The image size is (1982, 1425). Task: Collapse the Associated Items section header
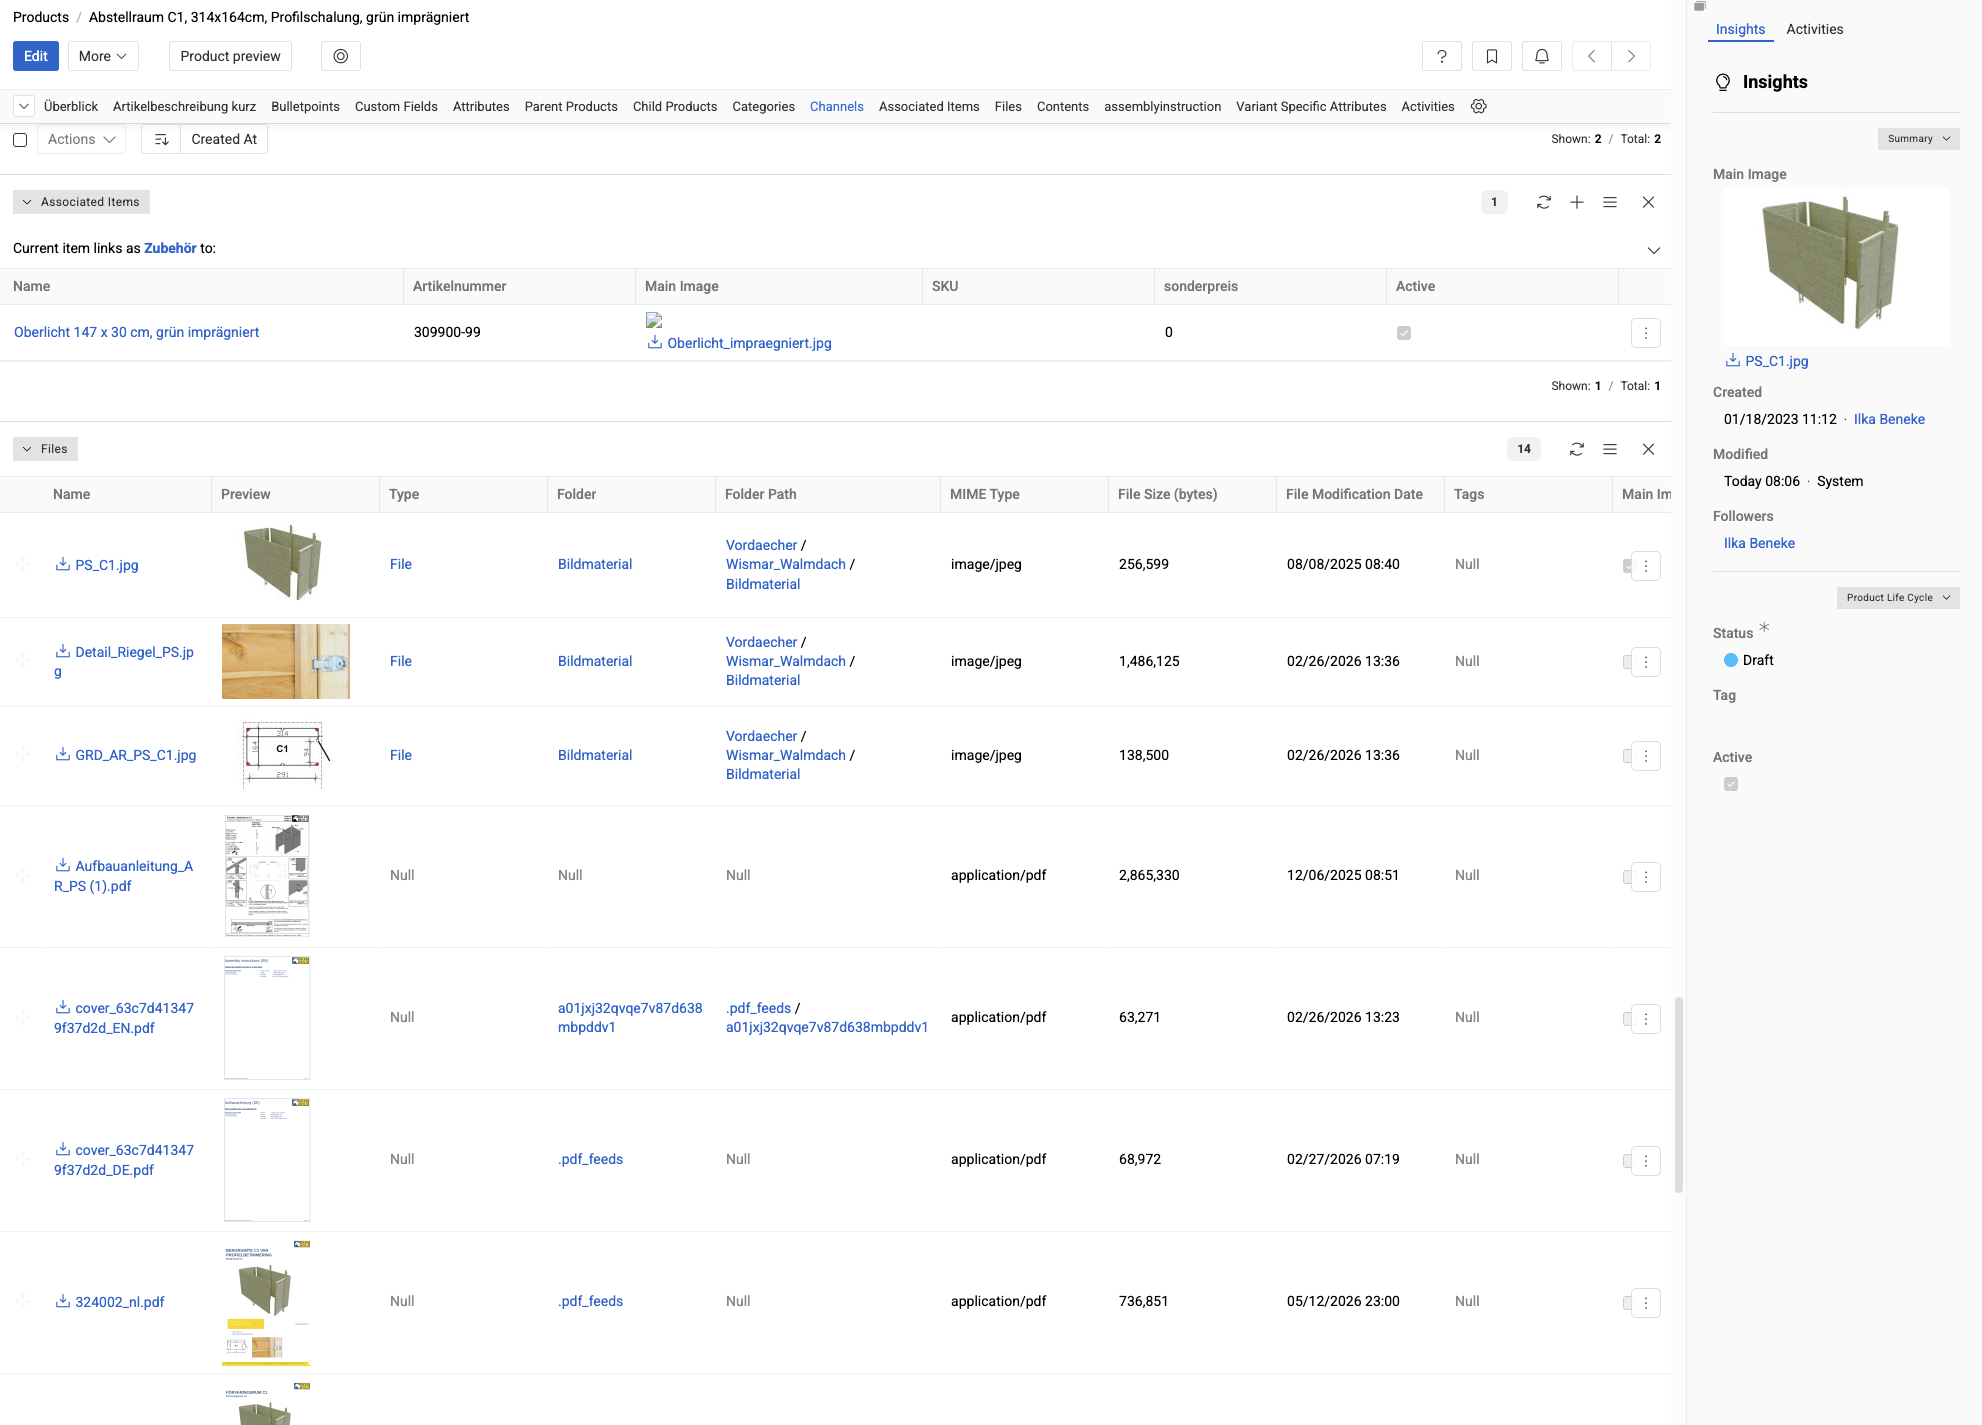pos(81,202)
